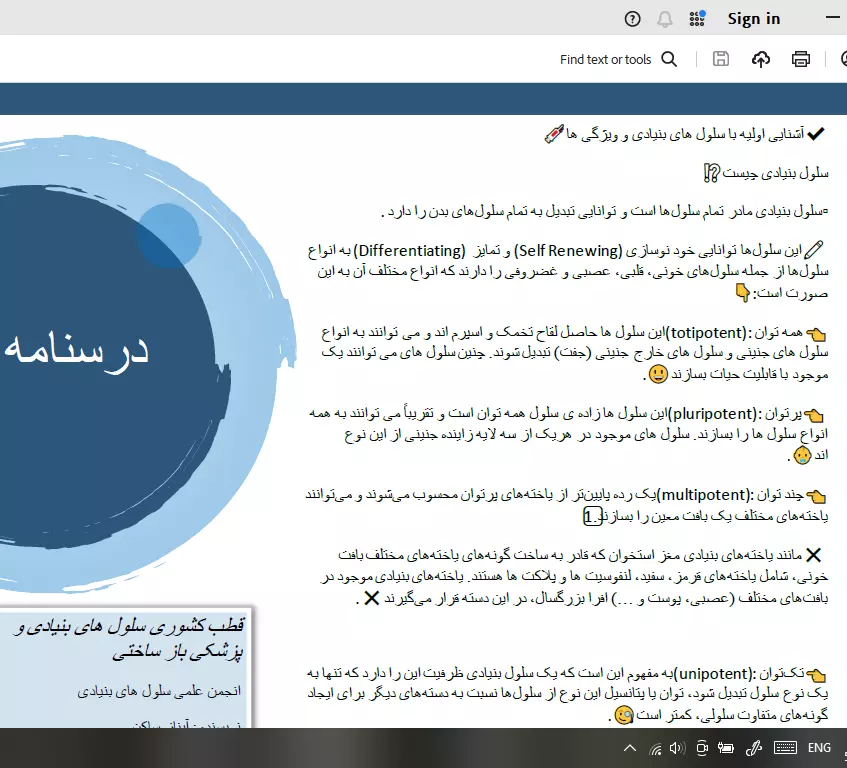Click the cloud upload icon
Image resolution: width=847 pixels, height=768 pixels.
coord(761,60)
